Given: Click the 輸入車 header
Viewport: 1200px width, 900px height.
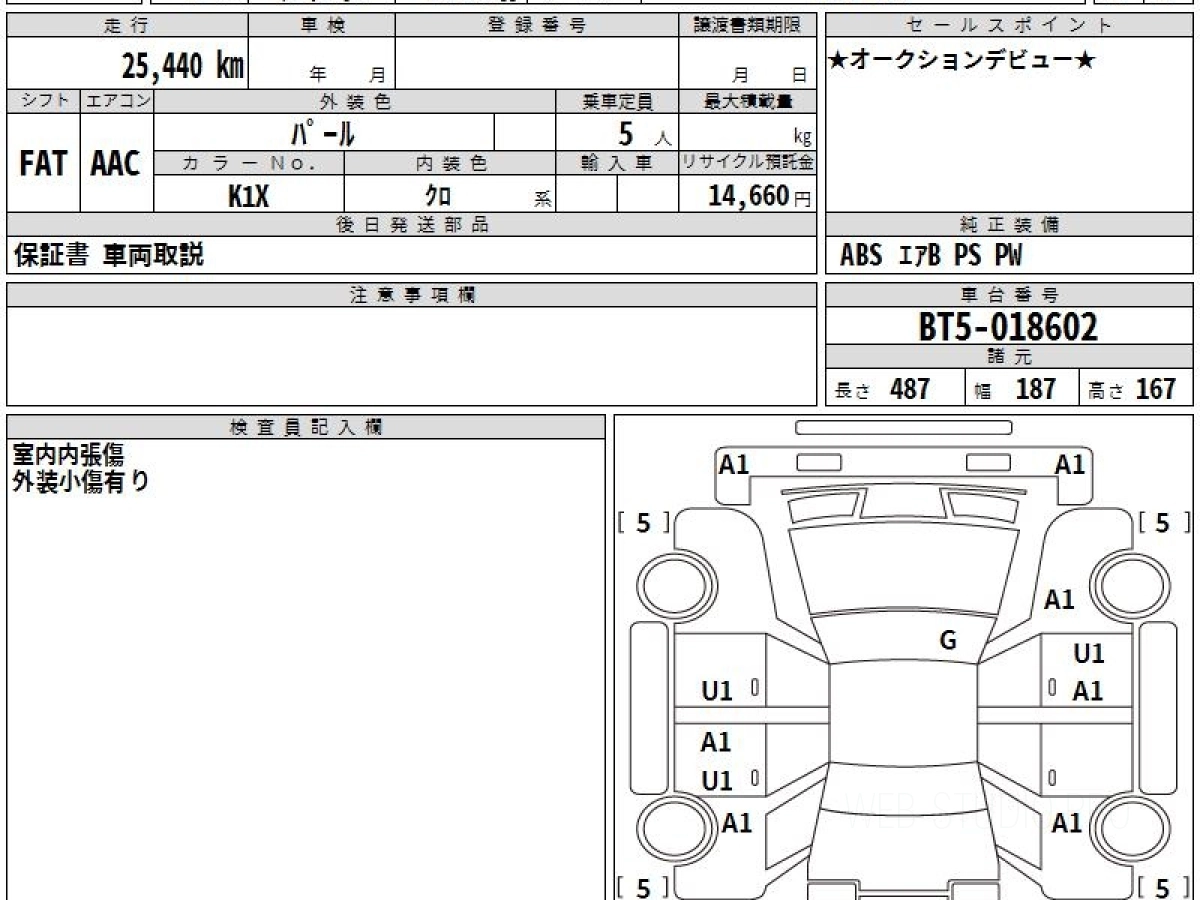Looking at the screenshot, I should coord(617,163).
